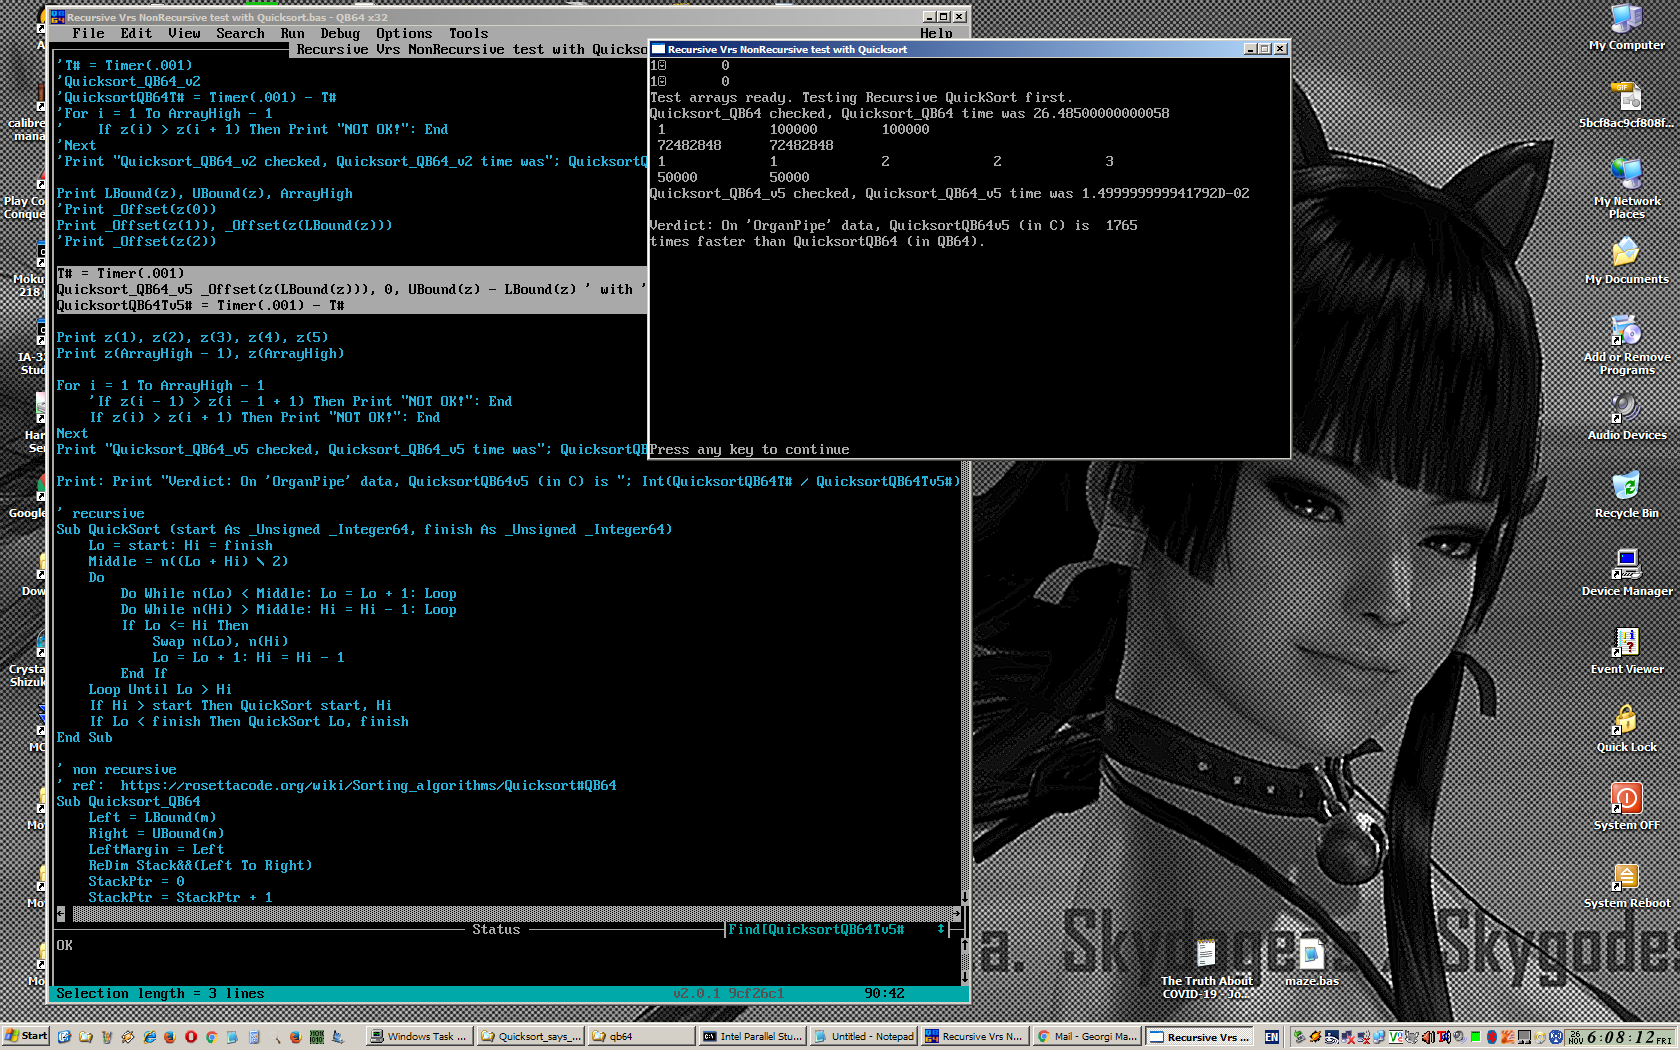Click the 'Swap n(Lo), n(Hi)' code line
This screenshot has width=1680, height=1050.
(220, 641)
